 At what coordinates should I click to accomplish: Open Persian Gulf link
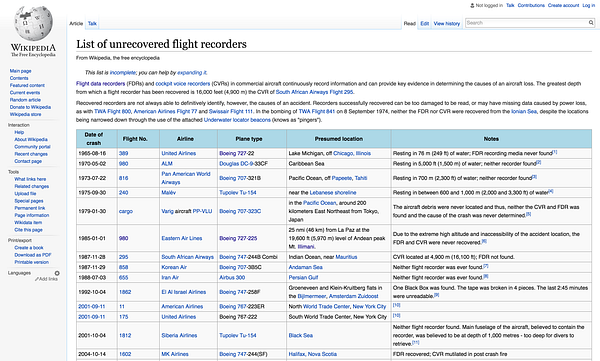[303, 278]
